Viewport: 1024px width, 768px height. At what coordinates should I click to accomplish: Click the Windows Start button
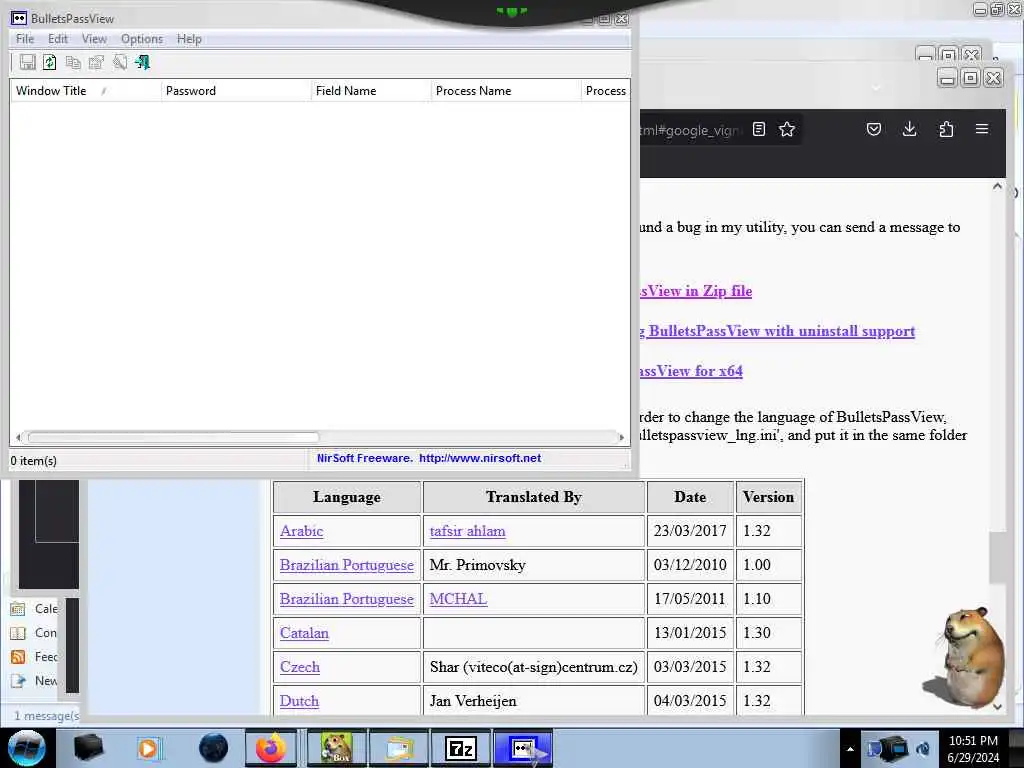[x=26, y=748]
